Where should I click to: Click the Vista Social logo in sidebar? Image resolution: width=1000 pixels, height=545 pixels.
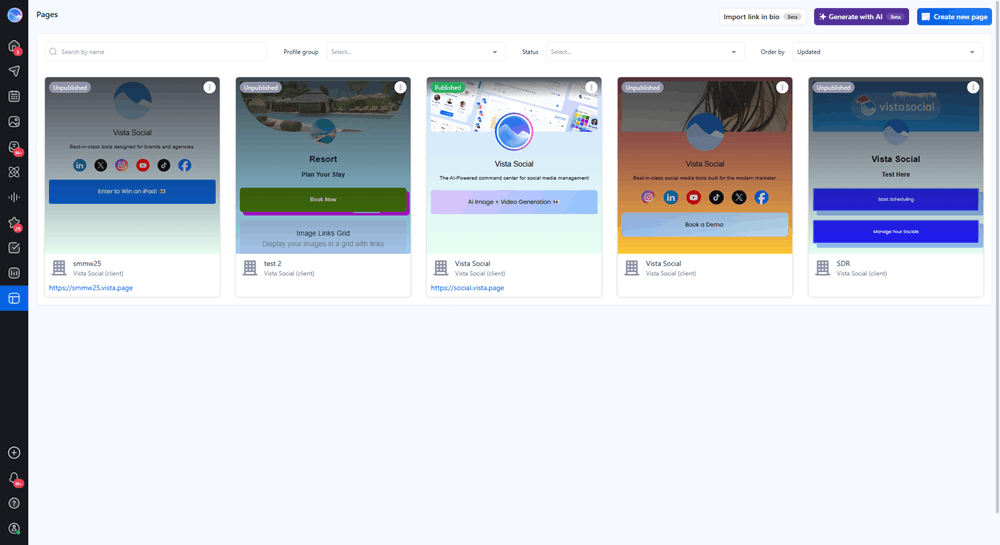coord(14,15)
